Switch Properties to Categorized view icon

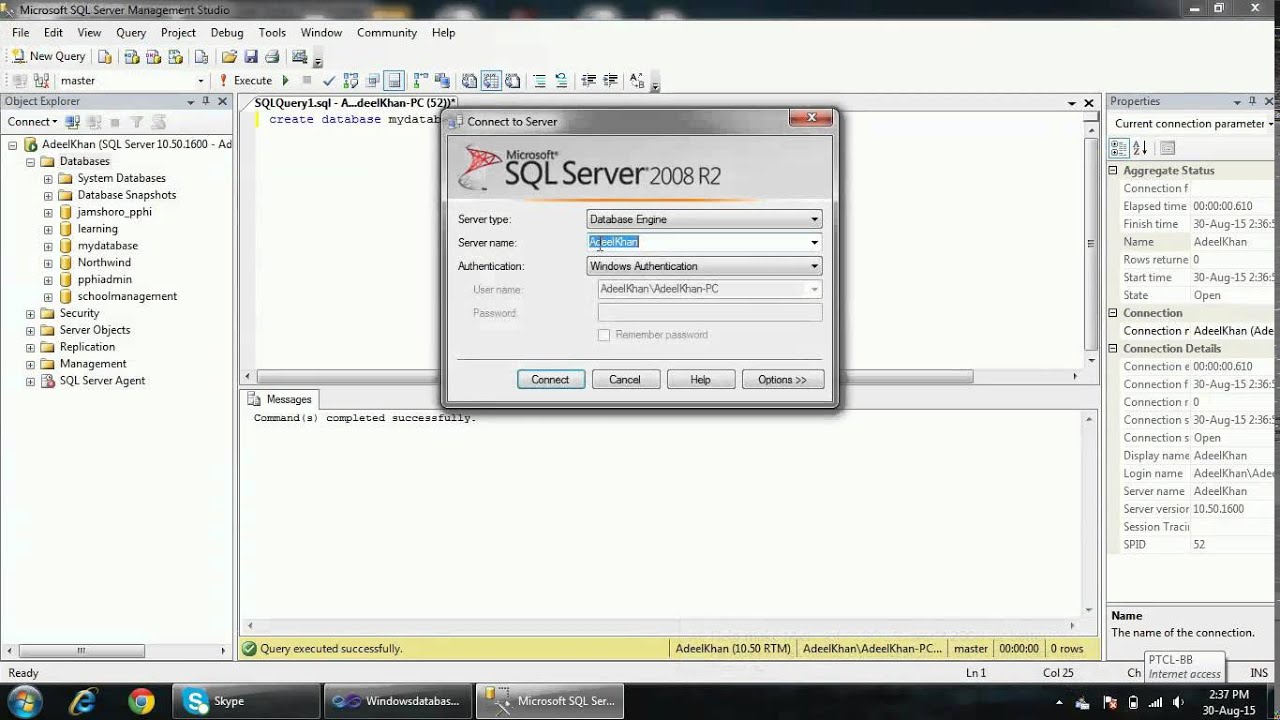[x=1118, y=148]
